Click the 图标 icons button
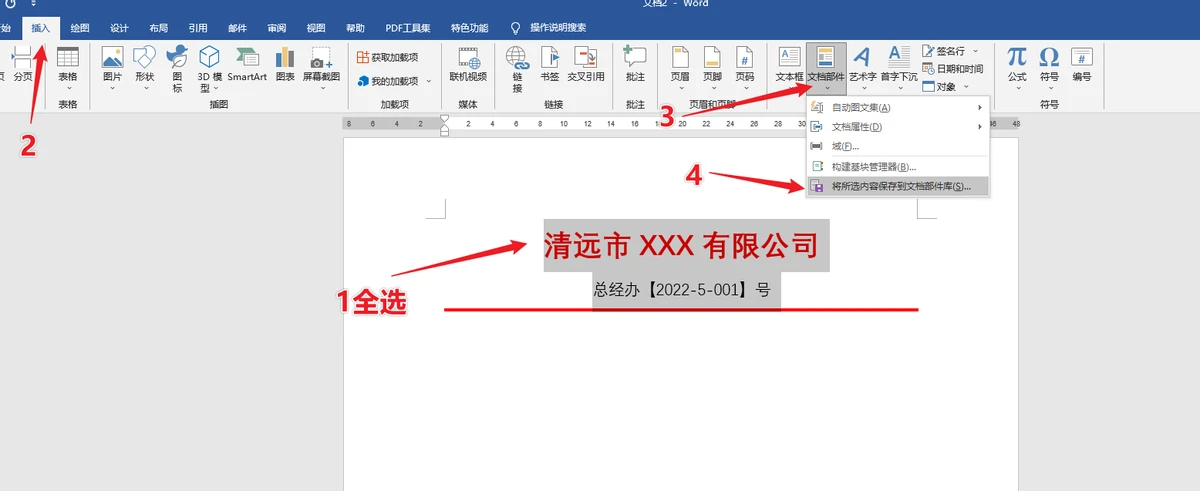Image resolution: width=1200 pixels, height=491 pixels. point(177,70)
